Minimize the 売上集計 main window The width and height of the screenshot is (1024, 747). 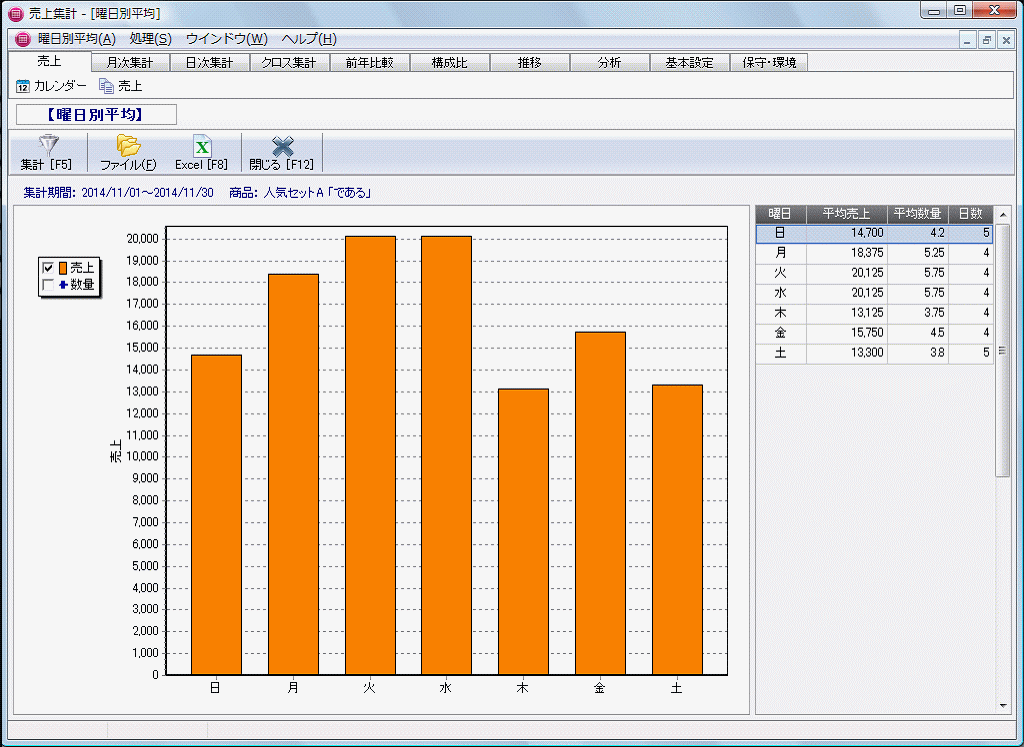pyautogui.click(x=934, y=11)
